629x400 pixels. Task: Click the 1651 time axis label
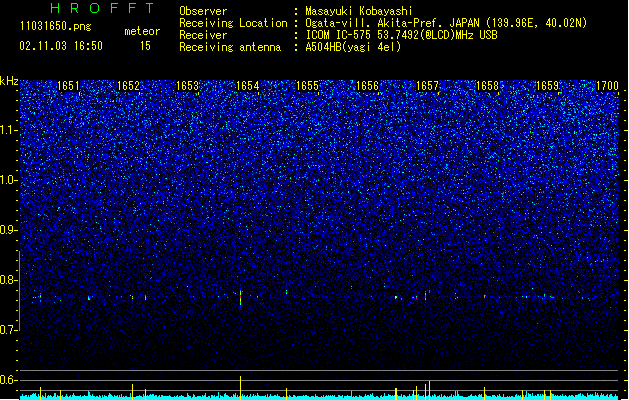[x=68, y=86]
